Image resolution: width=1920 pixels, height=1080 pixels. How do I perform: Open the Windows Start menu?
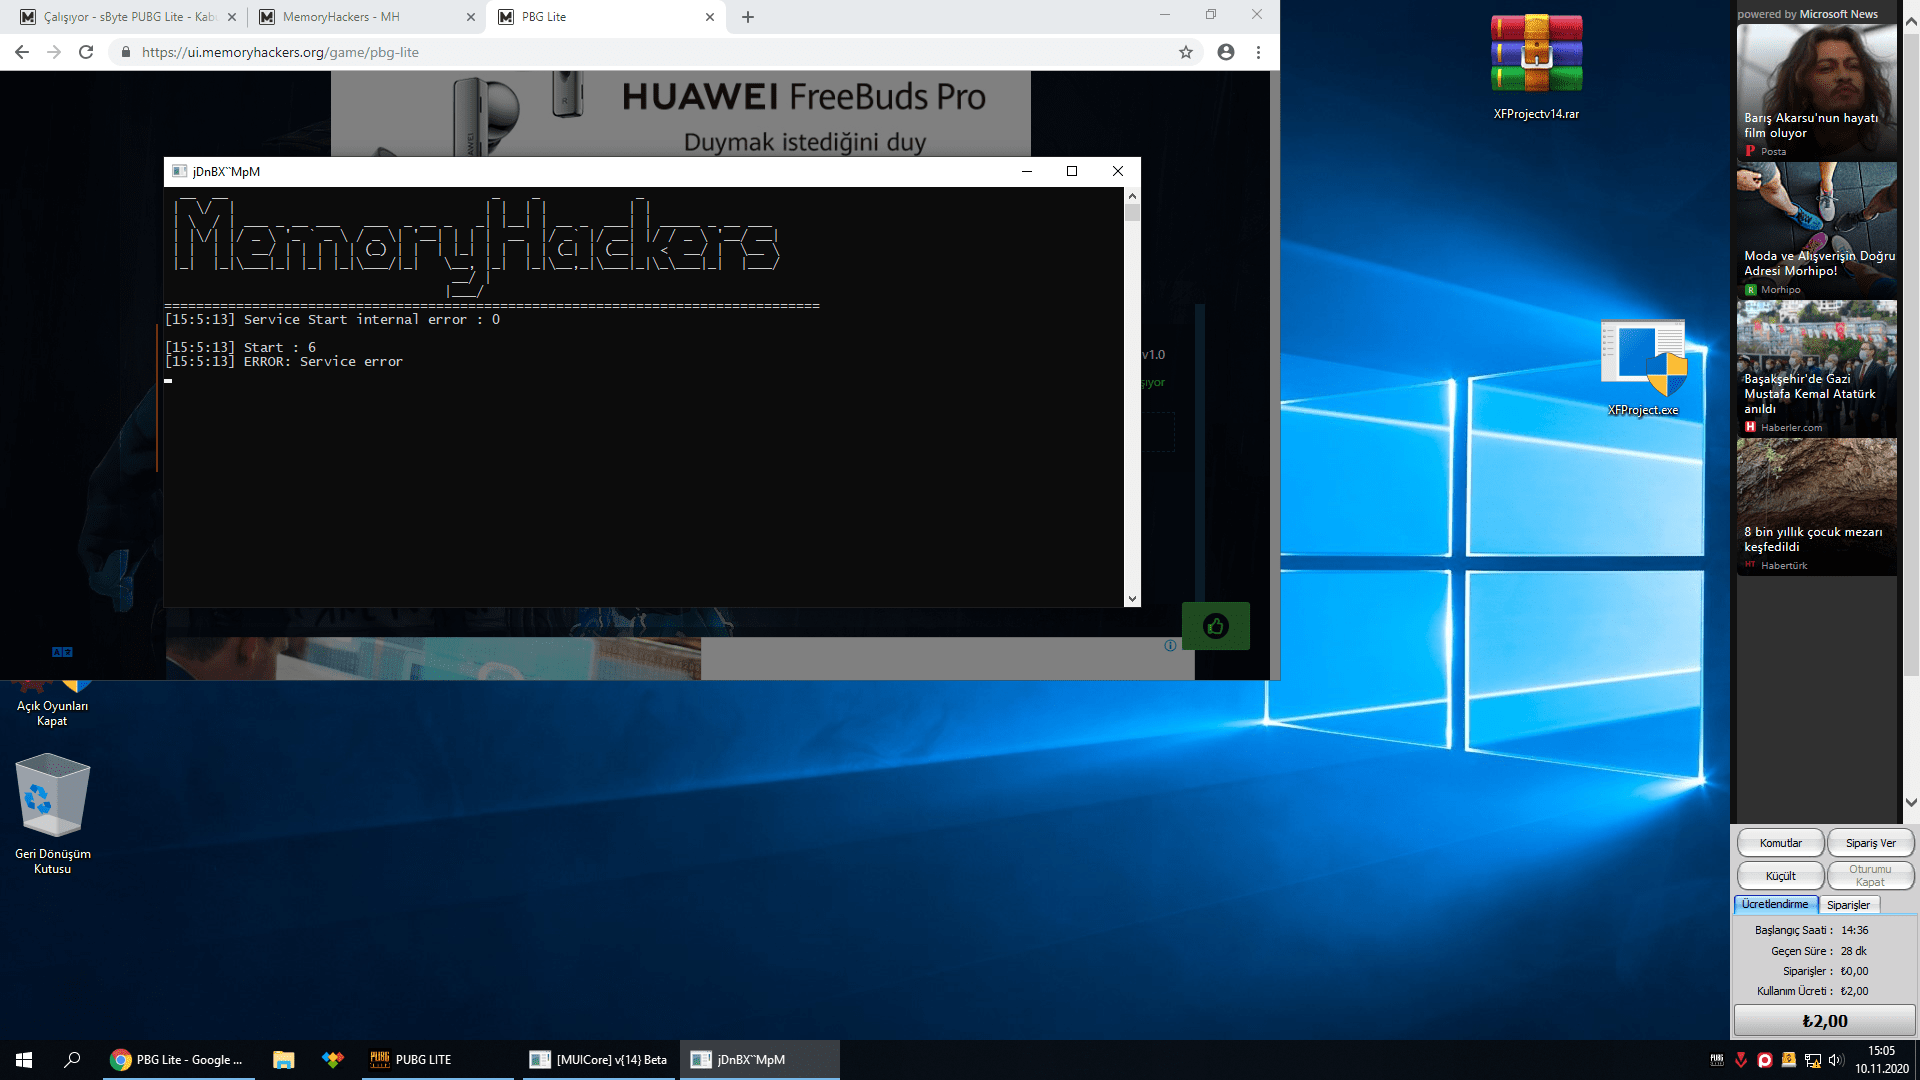point(24,1060)
